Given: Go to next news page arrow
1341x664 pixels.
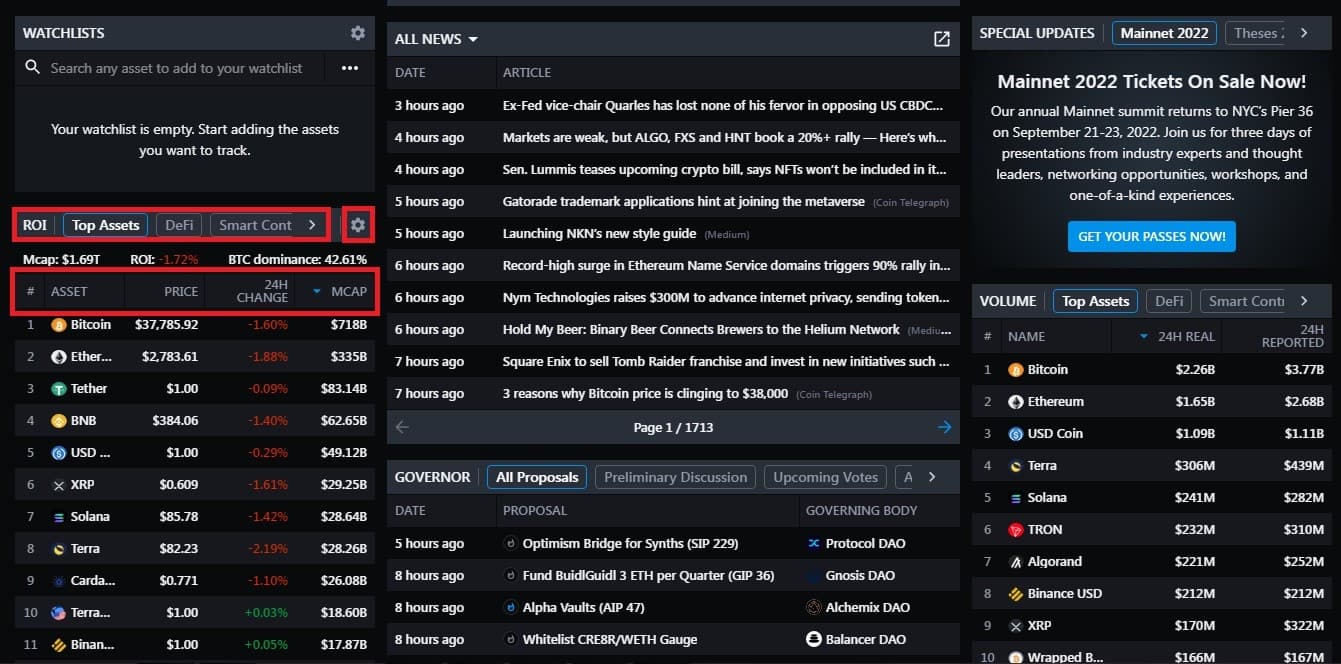Looking at the screenshot, I should pyautogui.click(x=945, y=427).
